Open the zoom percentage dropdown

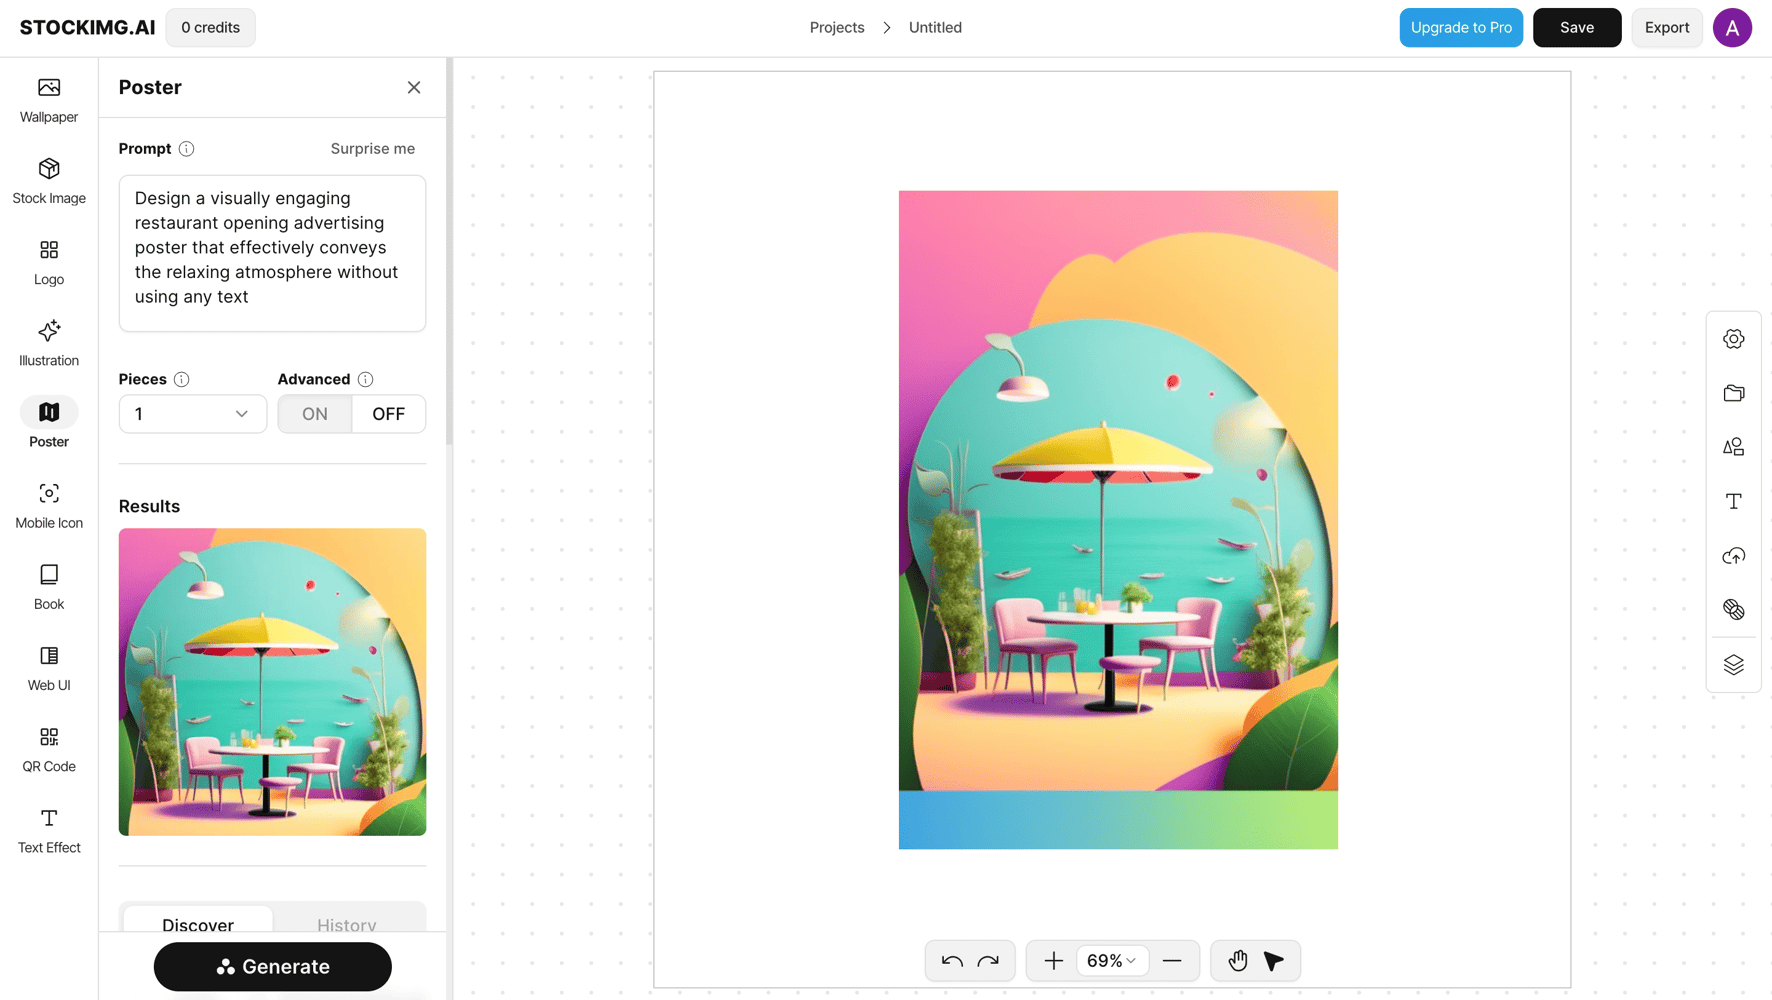coord(1111,960)
